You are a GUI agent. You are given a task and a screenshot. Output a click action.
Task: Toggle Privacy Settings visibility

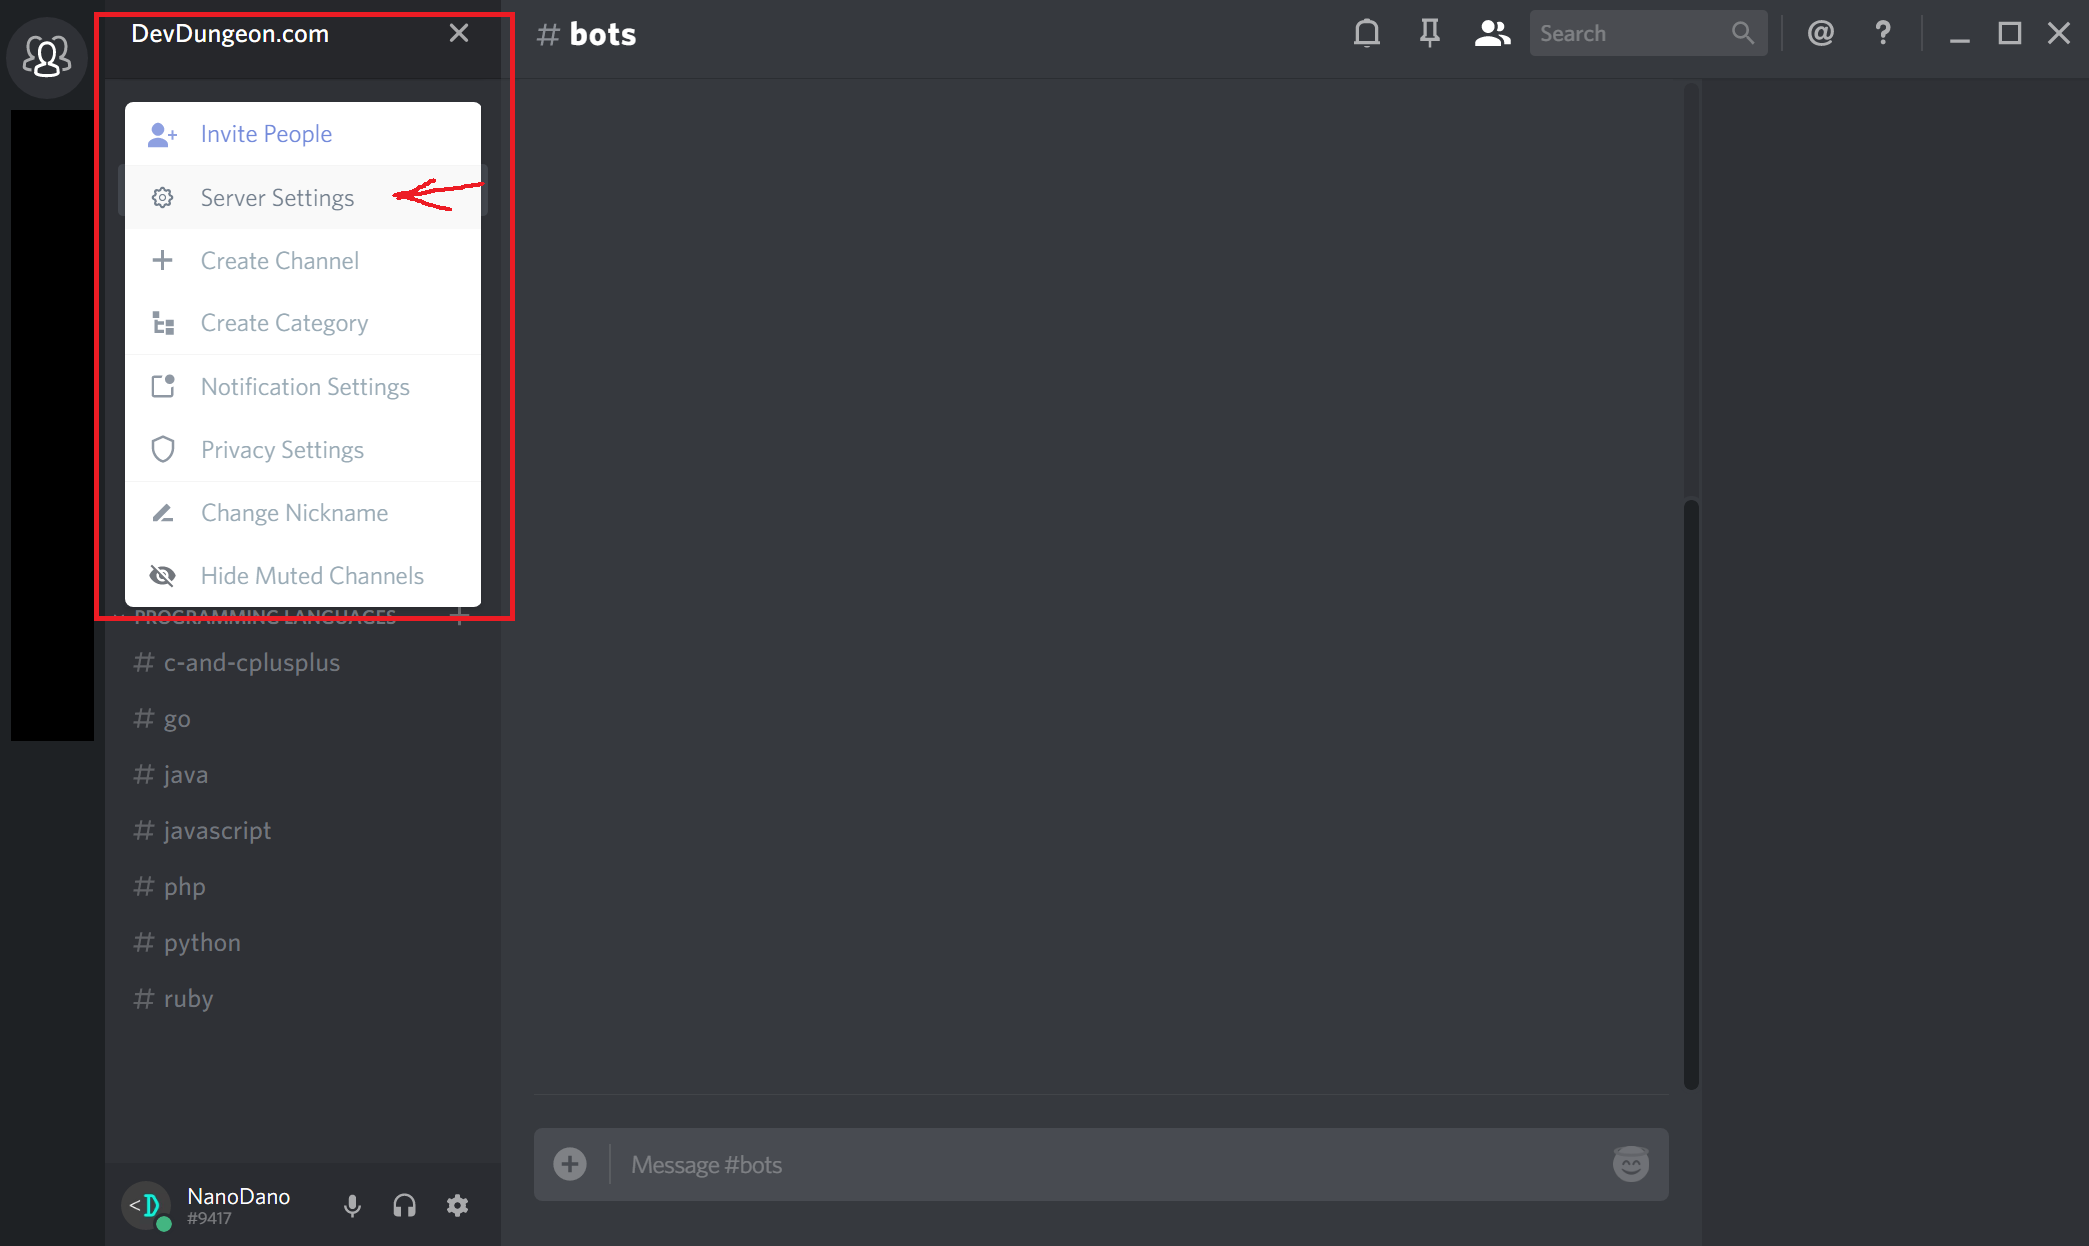click(x=282, y=448)
